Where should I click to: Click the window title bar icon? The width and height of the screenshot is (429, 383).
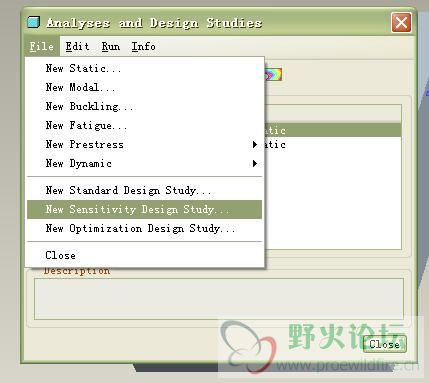33,22
